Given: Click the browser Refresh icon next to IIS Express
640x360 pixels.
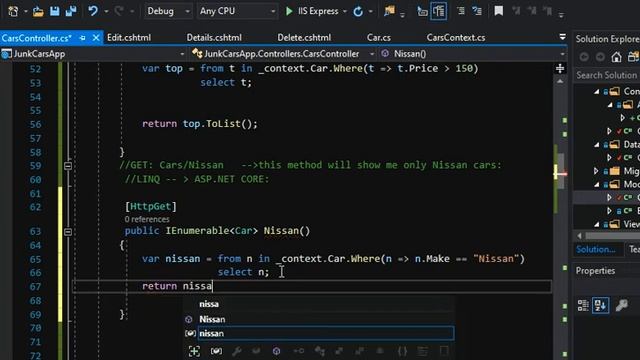Looking at the screenshot, I should click(x=358, y=11).
